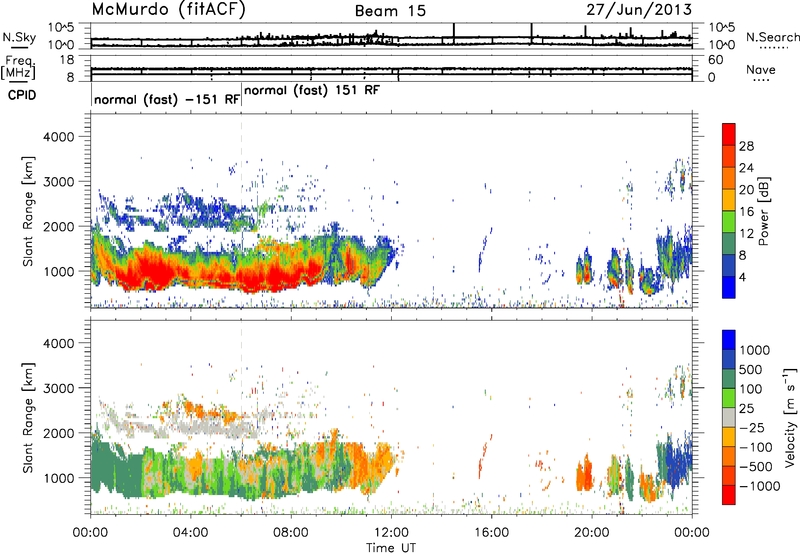Click the 'CPID' row label

click(x=22, y=95)
